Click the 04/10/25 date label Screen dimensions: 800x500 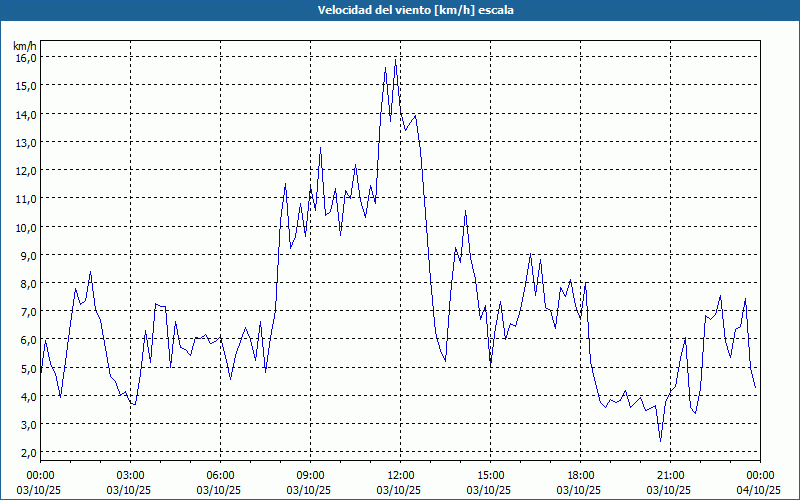(758, 490)
